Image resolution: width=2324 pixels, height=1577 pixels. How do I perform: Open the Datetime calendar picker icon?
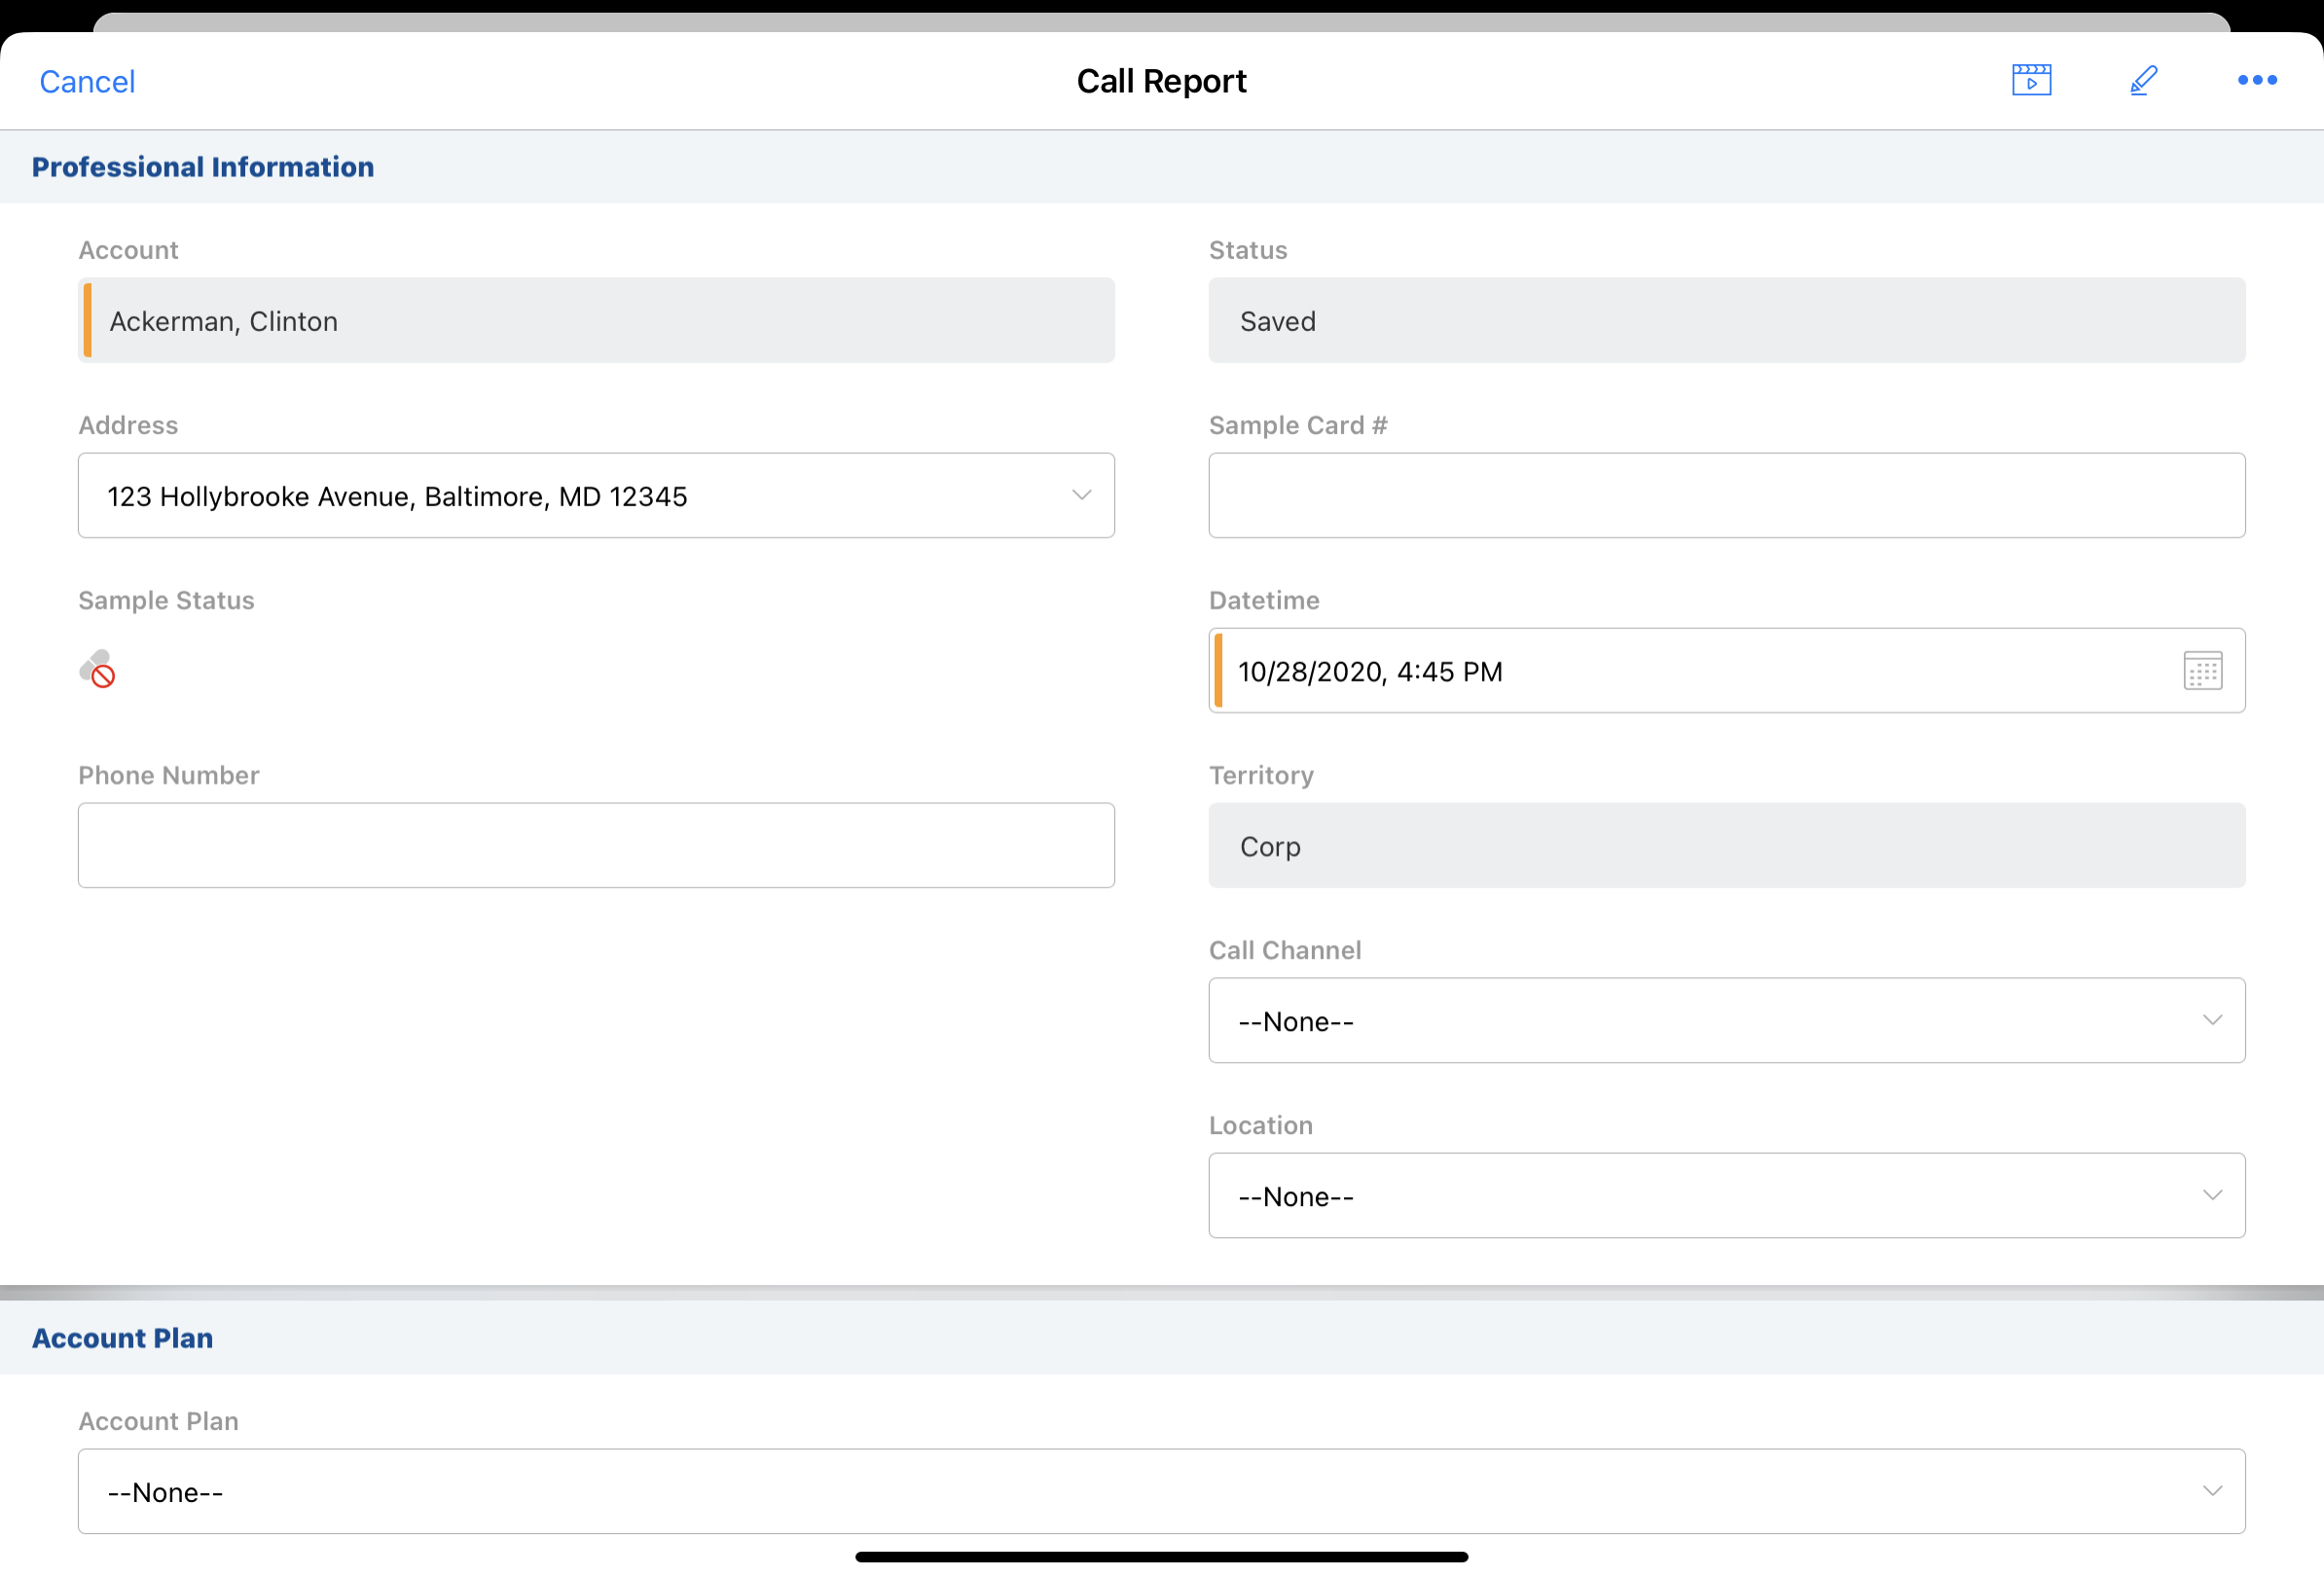pyautogui.click(x=2202, y=671)
